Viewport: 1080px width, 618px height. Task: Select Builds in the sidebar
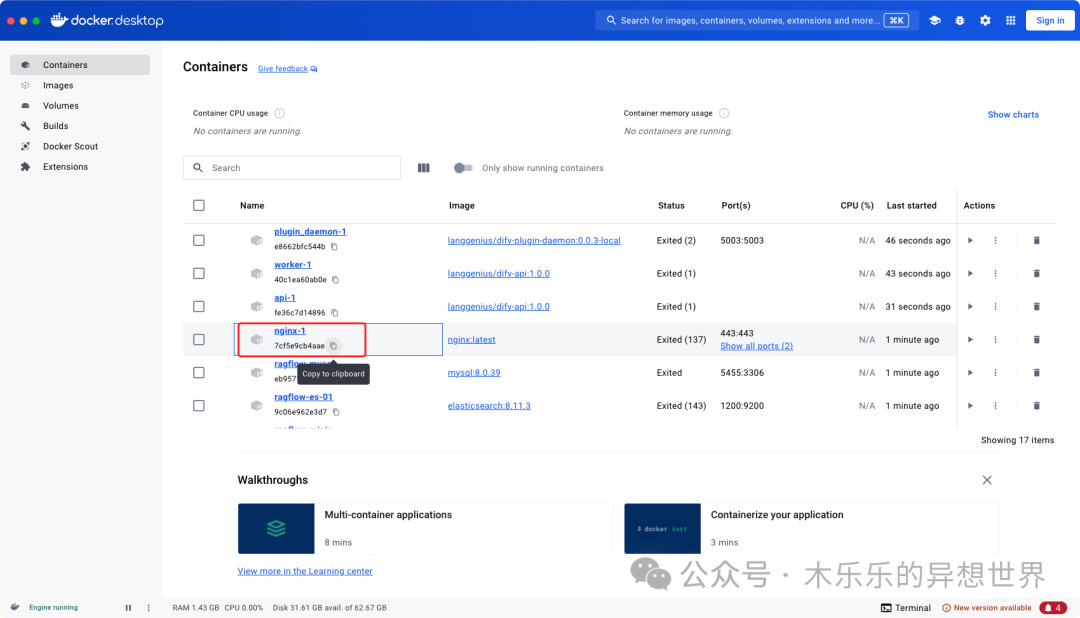coord(80,126)
